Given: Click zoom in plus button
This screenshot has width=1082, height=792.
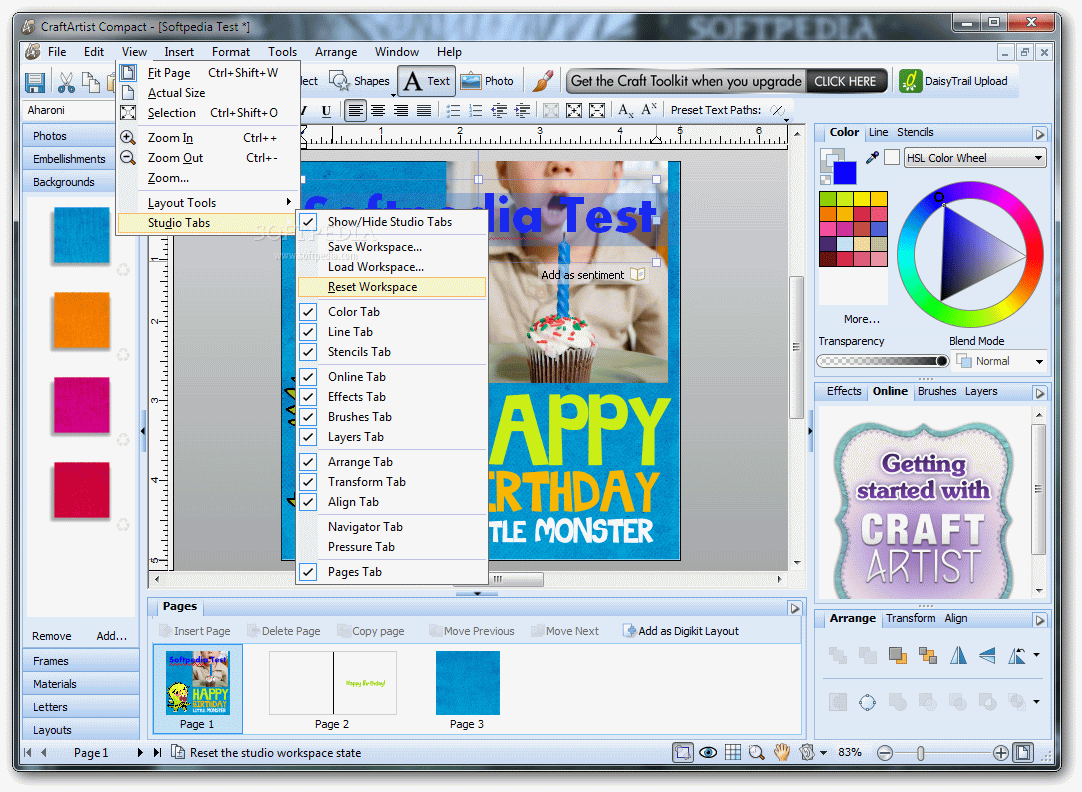Looking at the screenshot, I should click(x=1001, y=753).
